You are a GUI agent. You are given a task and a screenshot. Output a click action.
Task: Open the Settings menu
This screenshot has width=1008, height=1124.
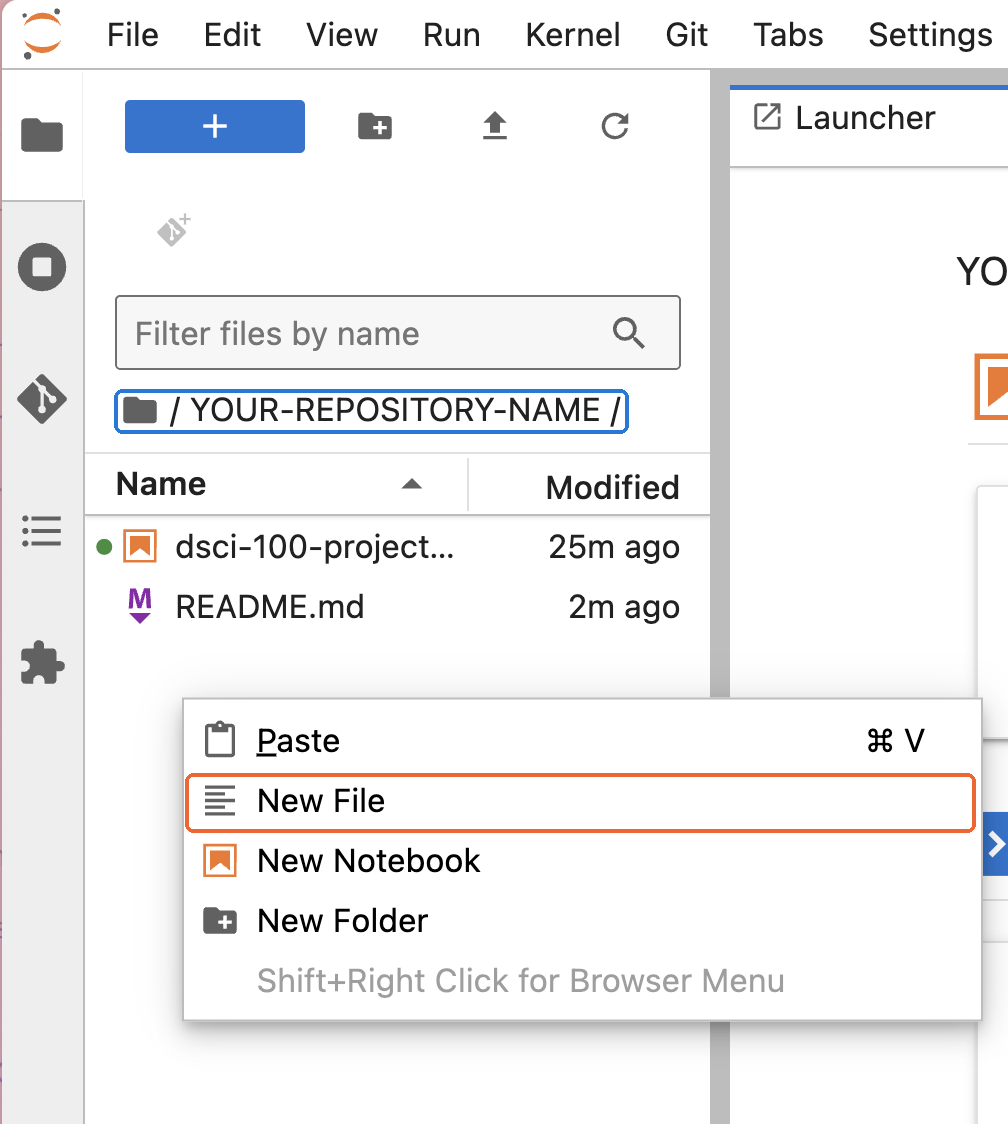[930, 34]
